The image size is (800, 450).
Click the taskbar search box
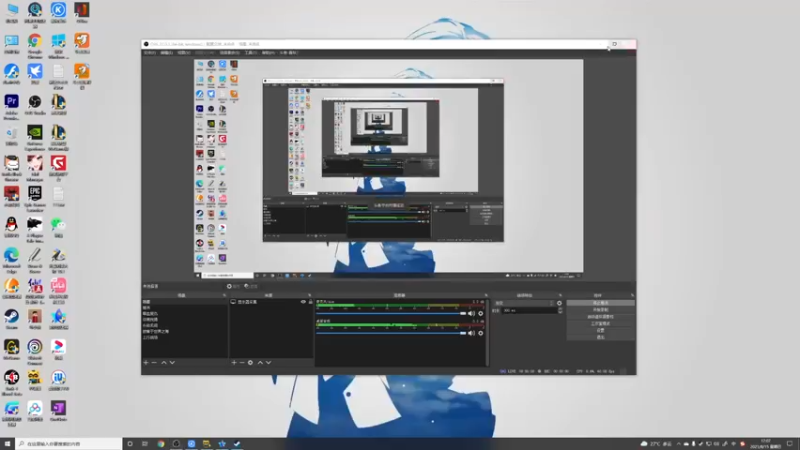coord(69,444)
